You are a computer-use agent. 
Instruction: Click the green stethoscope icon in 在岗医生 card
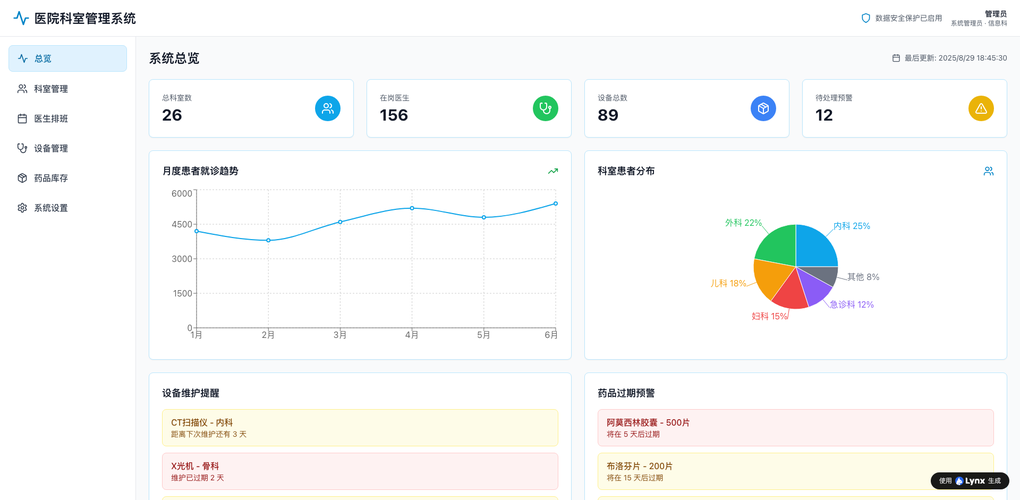point(545,108)
